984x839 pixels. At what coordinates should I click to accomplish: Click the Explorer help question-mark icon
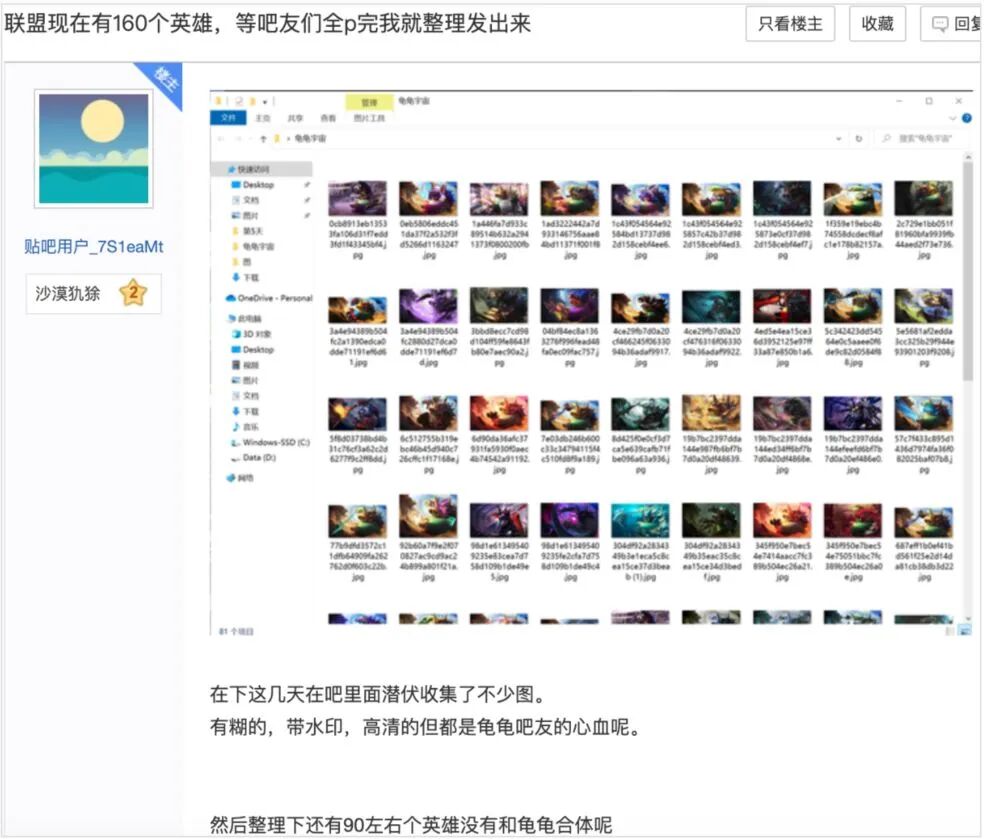pyautogui.click(x=966, y=117)
